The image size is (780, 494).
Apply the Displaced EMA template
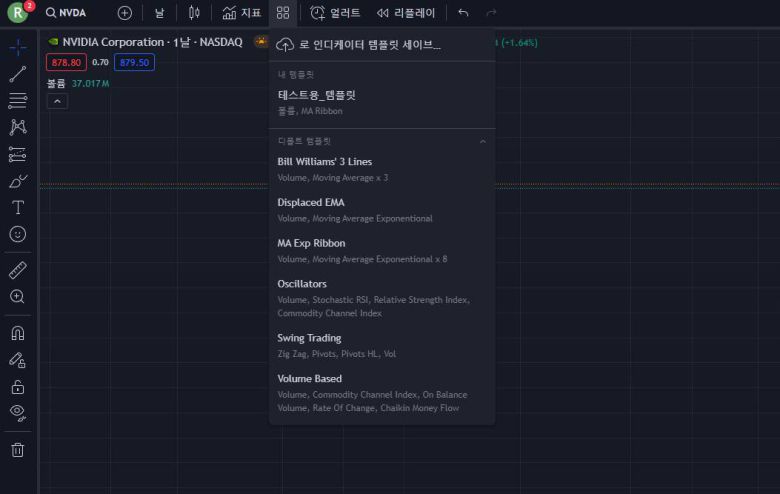click(382, 210)
